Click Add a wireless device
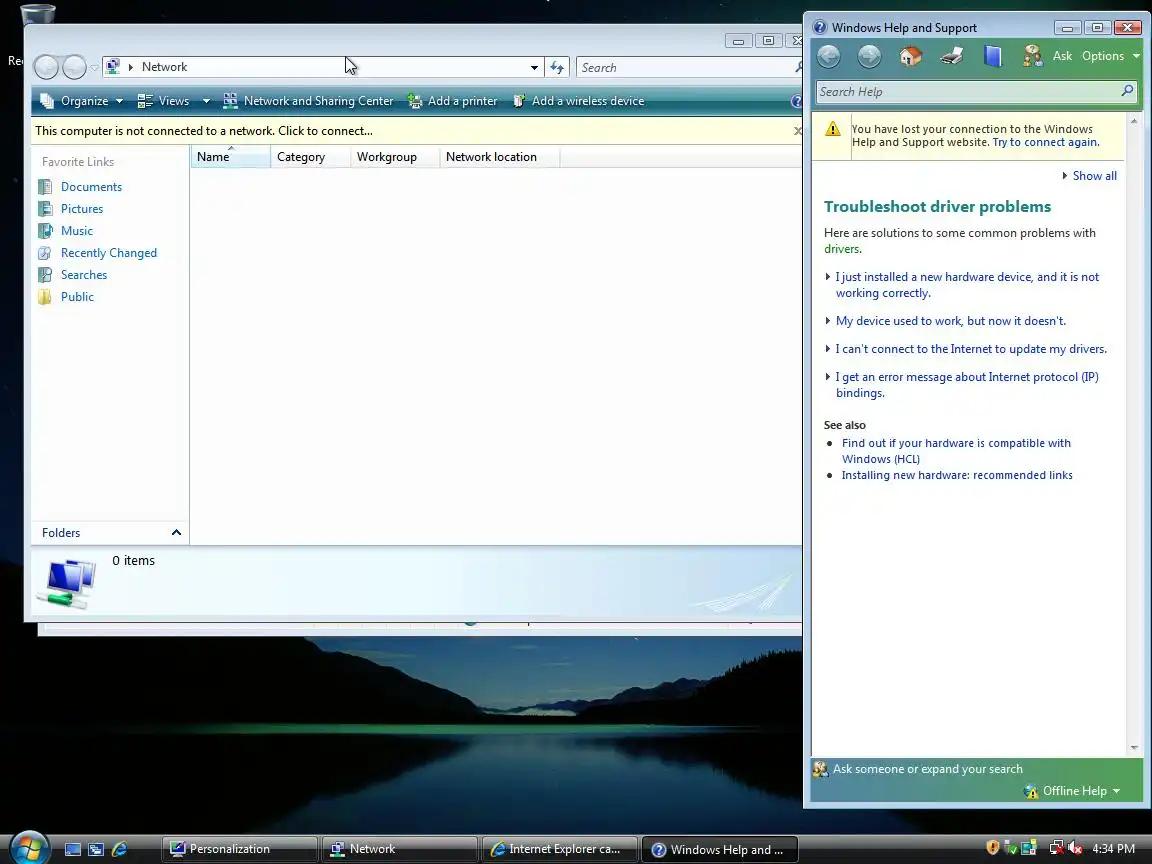 point(578,101)
